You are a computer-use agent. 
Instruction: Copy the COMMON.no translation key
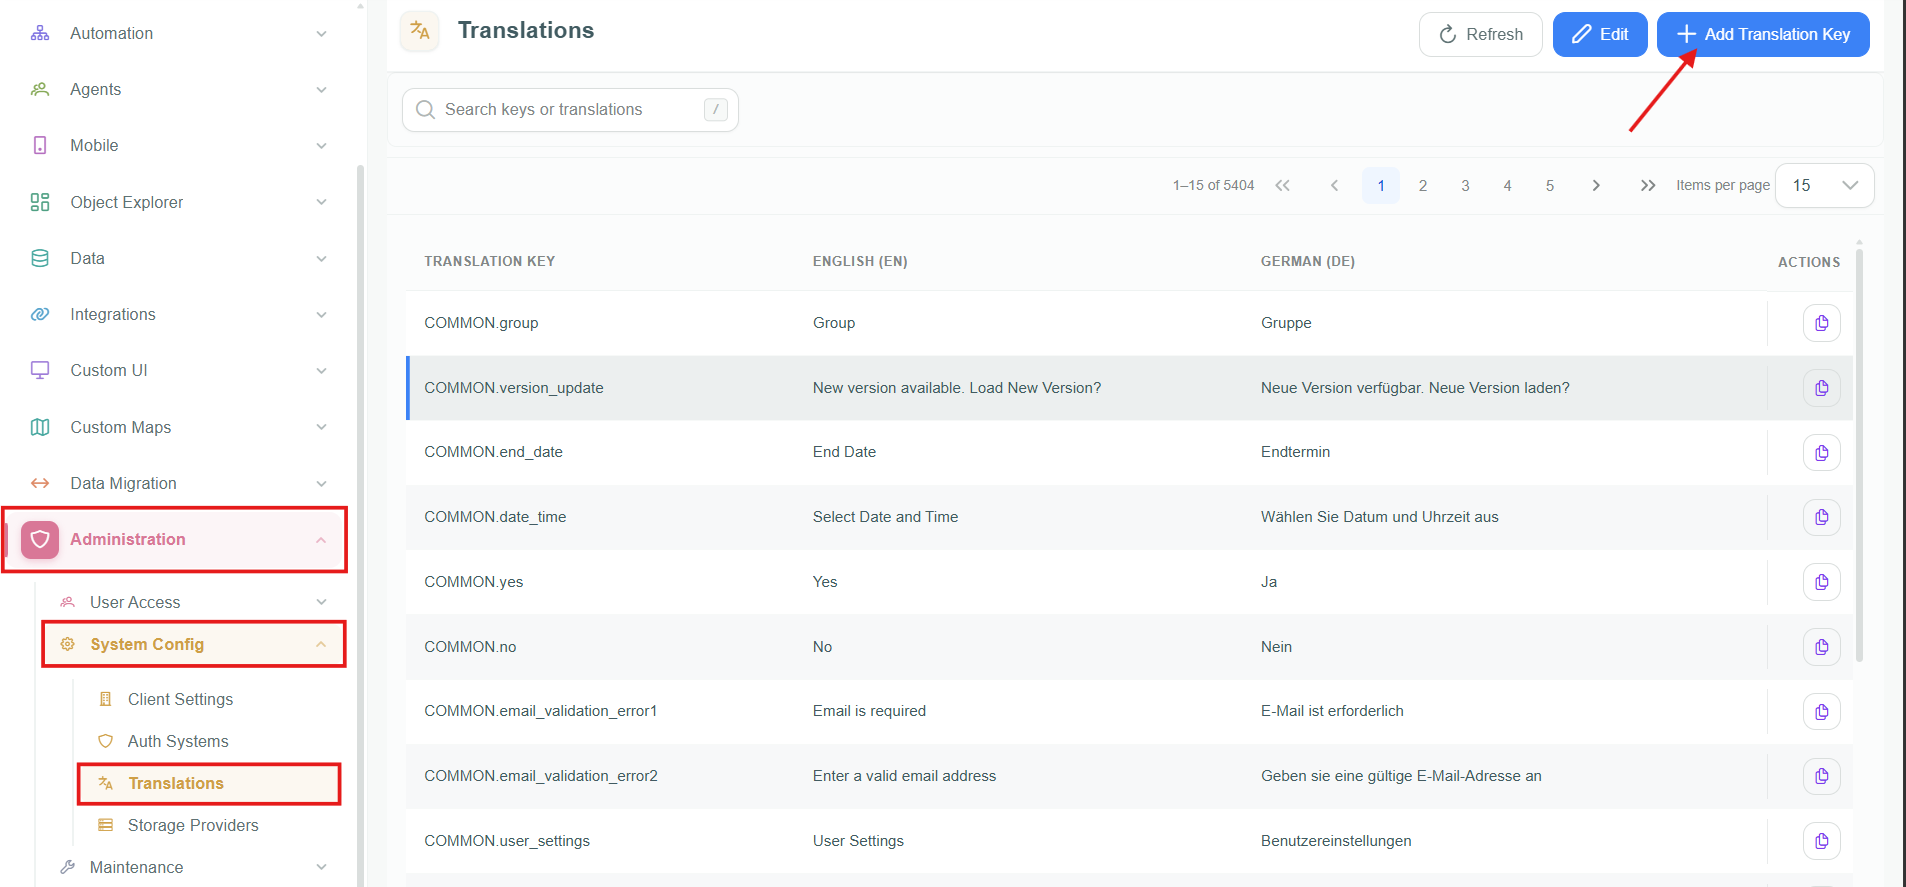[x=1821, y=647]
